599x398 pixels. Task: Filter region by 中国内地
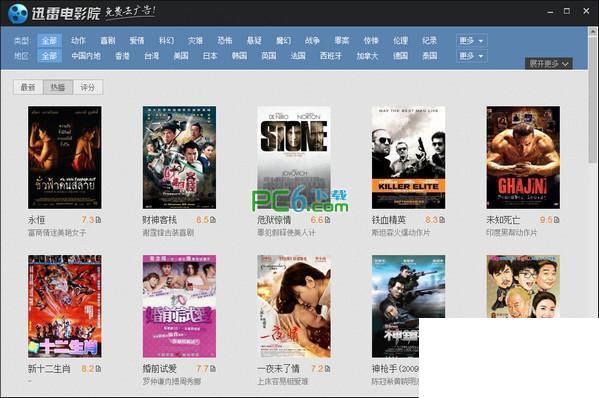86,56
